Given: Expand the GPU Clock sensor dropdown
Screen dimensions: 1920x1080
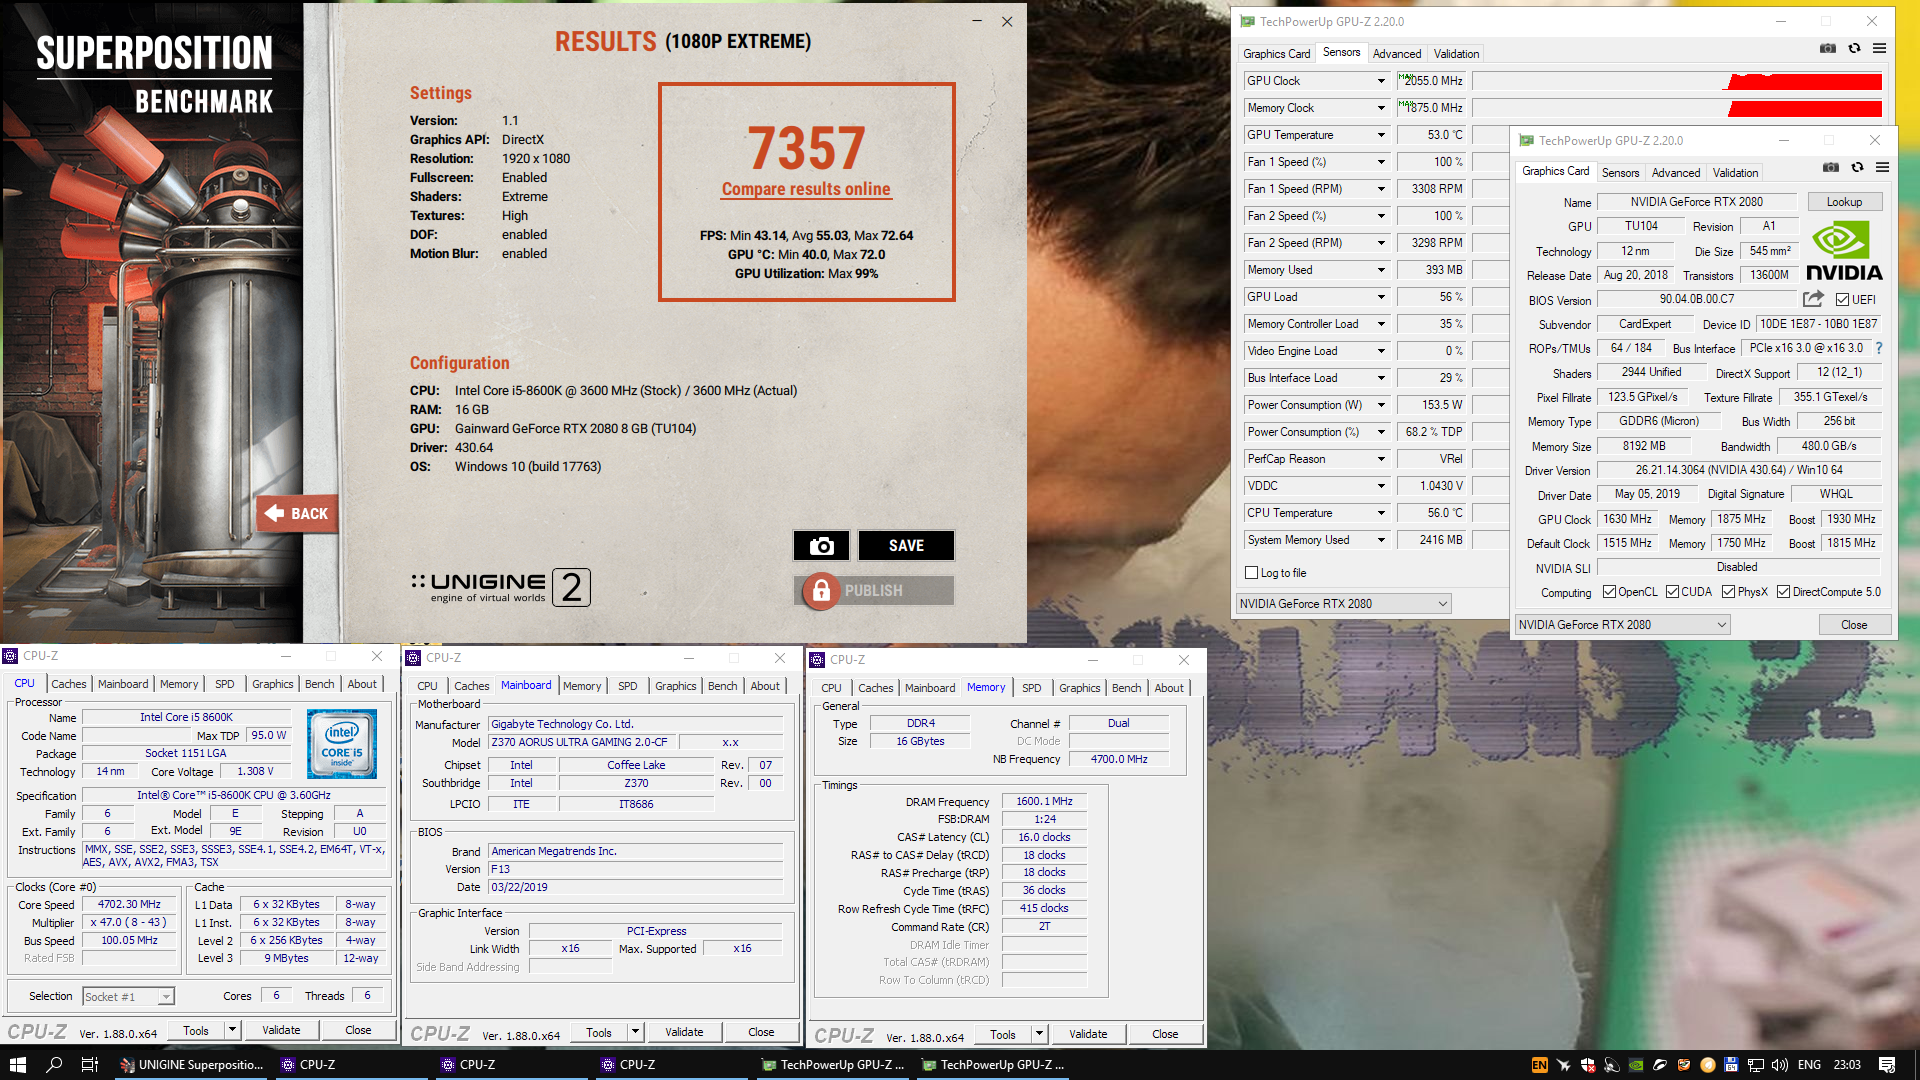Looking at the screenshot, I should click(x=1381, y=81).
